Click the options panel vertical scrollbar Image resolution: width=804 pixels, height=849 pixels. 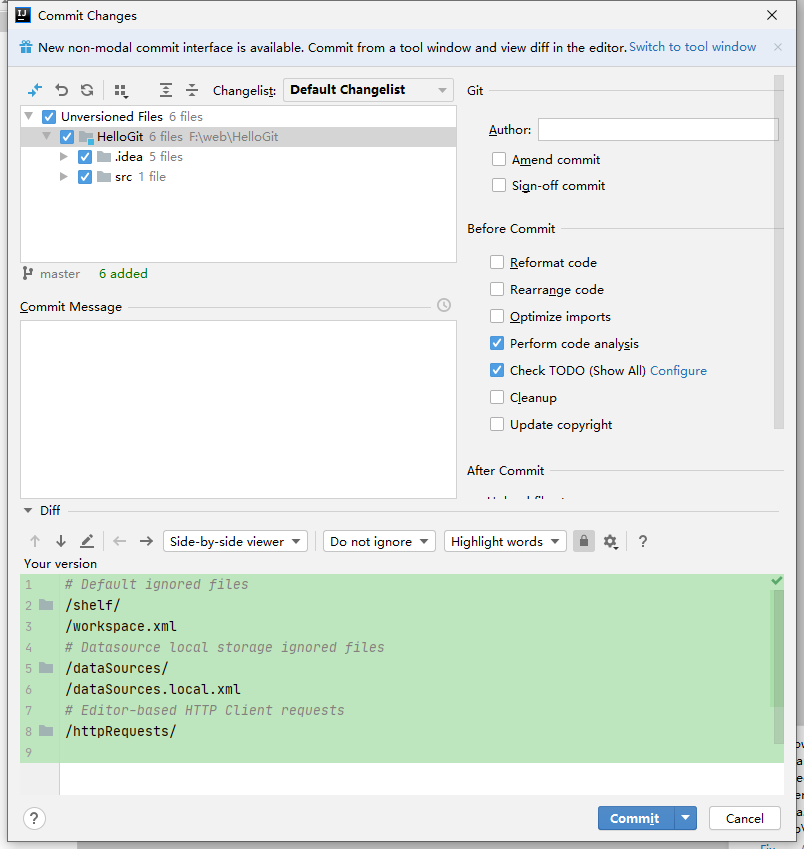coord(779,252)
